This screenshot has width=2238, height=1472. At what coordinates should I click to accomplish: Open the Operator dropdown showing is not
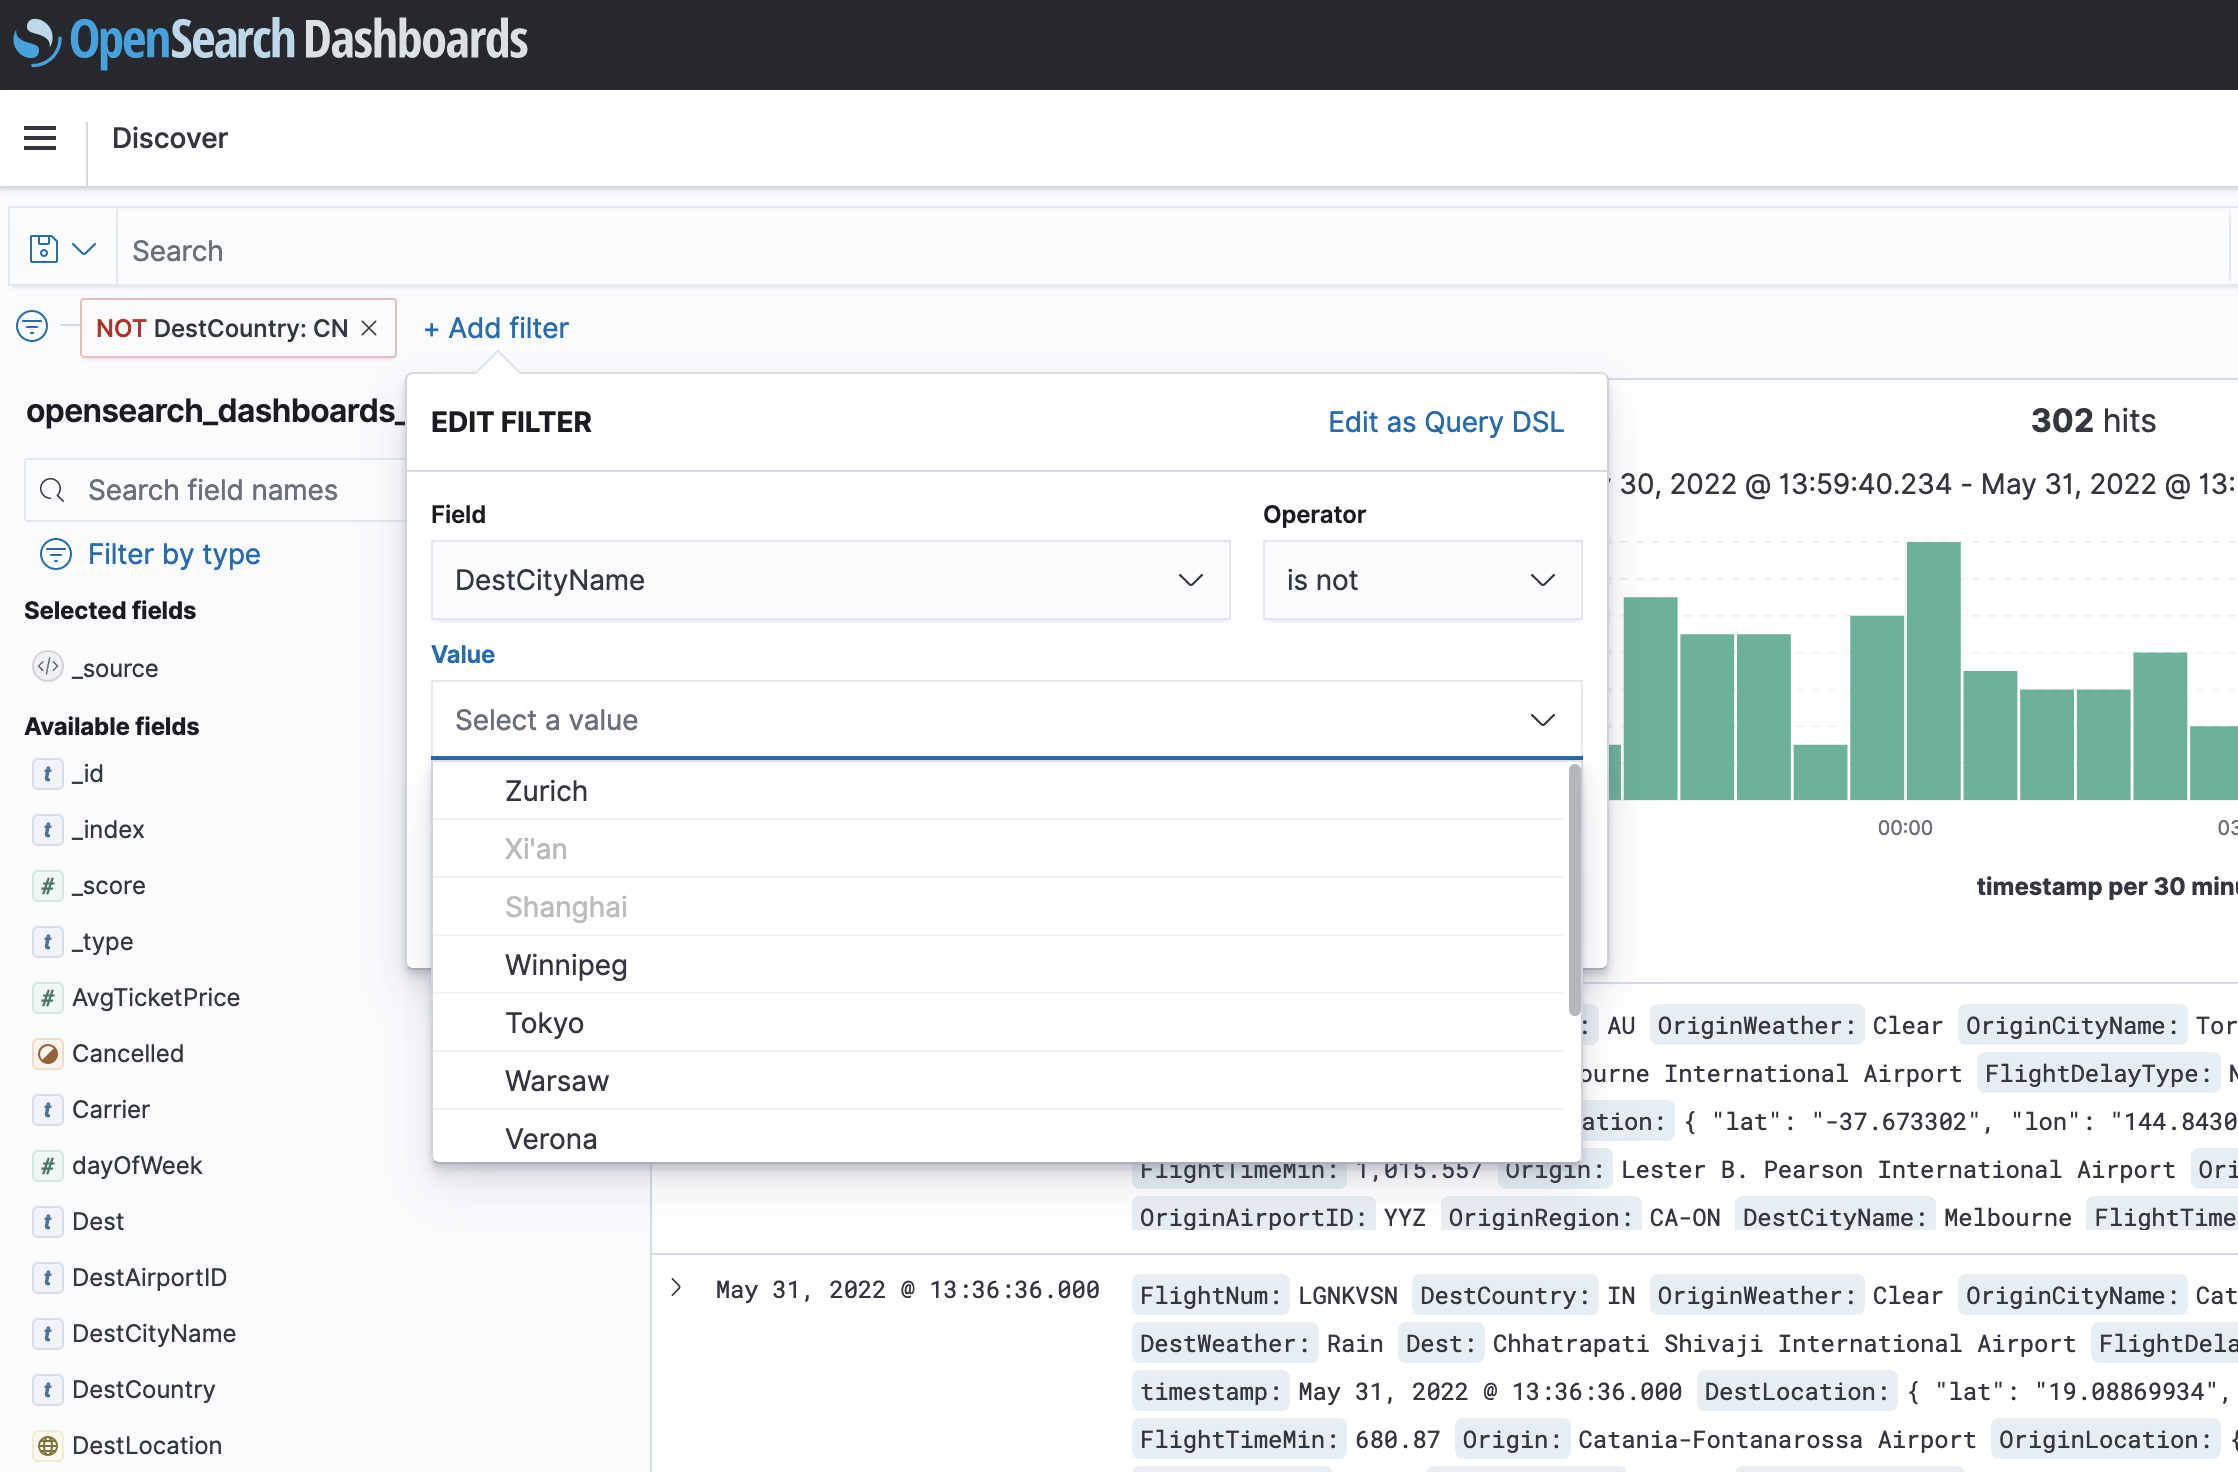(1421, 580)
